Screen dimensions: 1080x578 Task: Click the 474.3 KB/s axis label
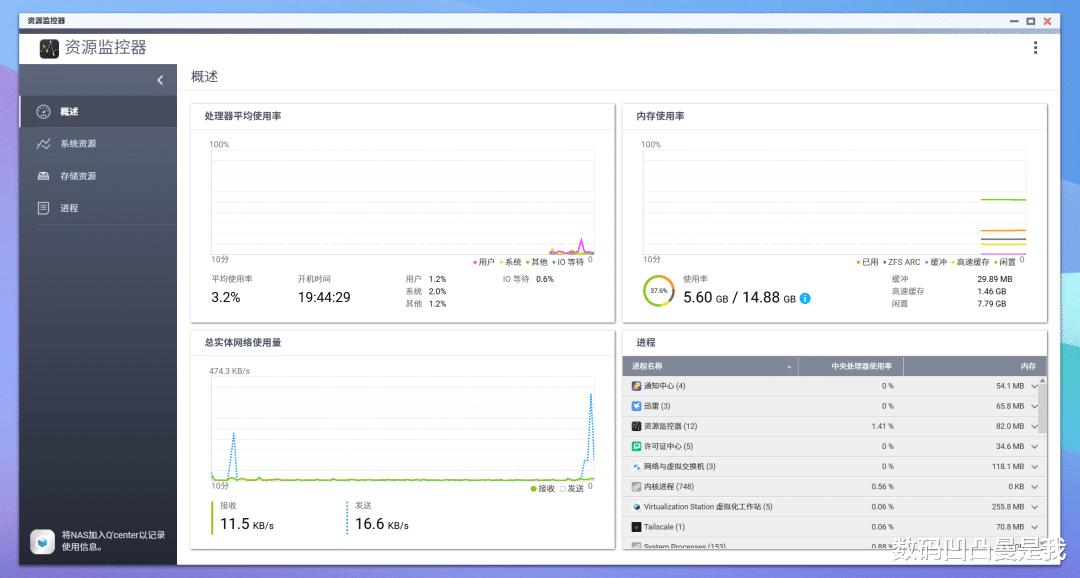[x=229, y=371]
